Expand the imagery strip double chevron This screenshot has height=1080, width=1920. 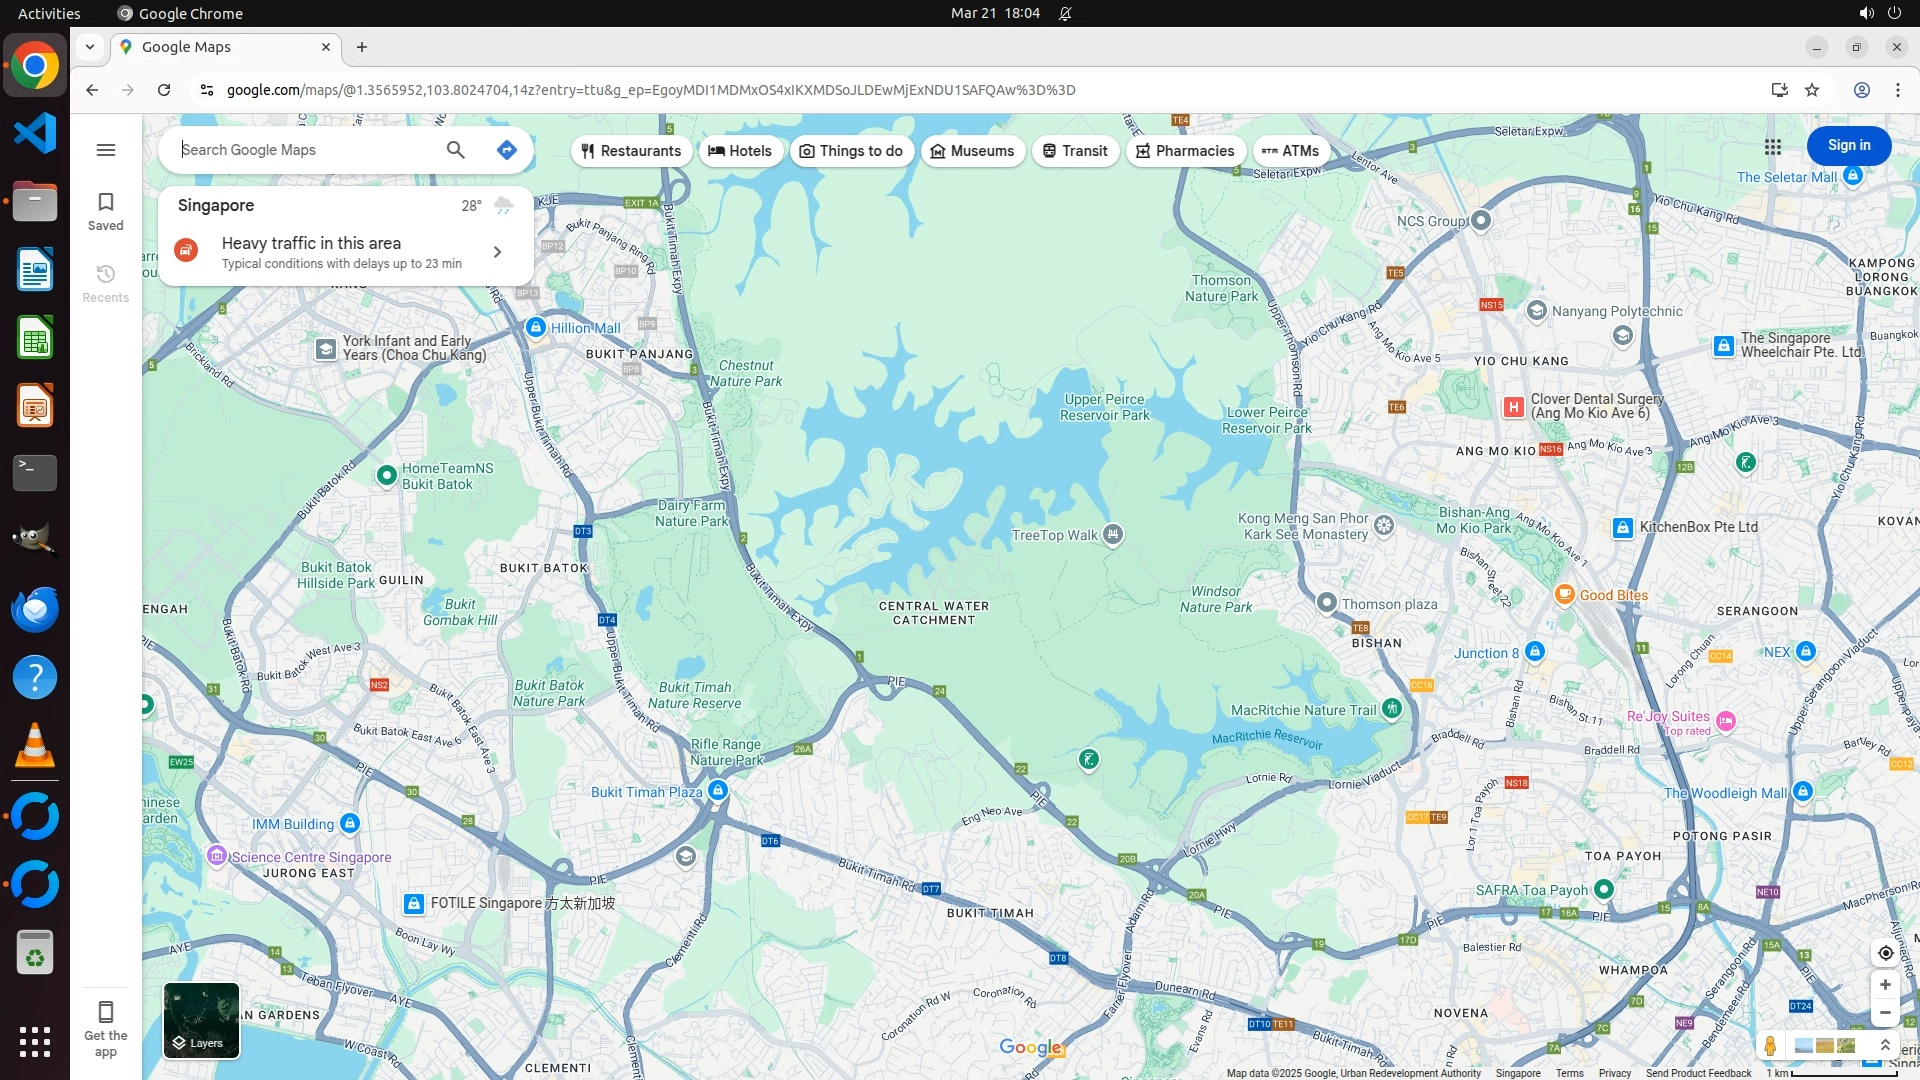(1885, 1045)
